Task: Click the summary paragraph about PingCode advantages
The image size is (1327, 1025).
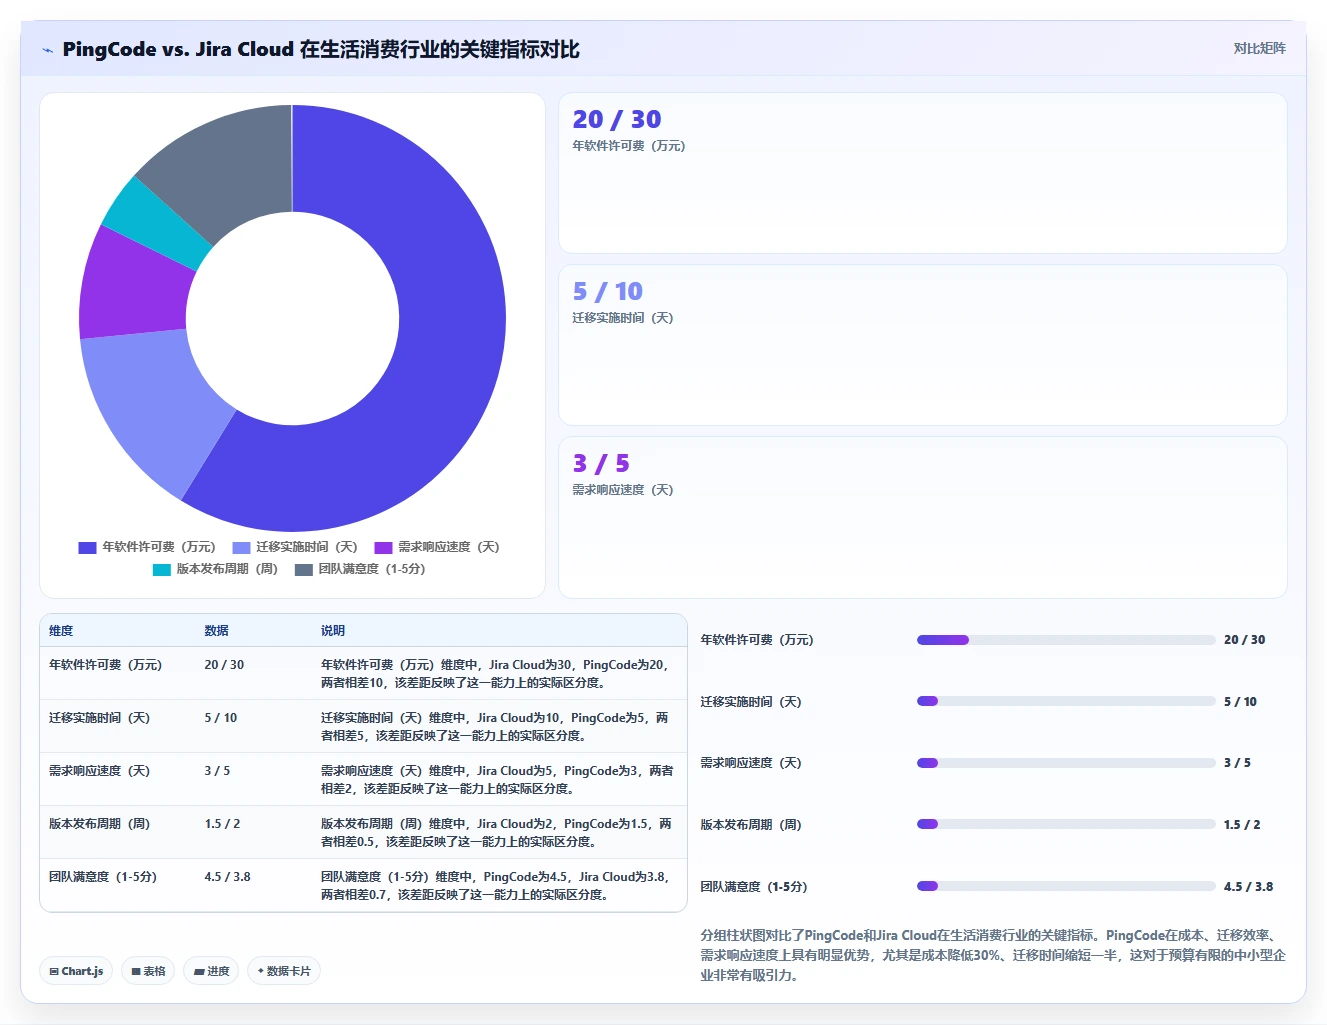Action: [993, 955]
